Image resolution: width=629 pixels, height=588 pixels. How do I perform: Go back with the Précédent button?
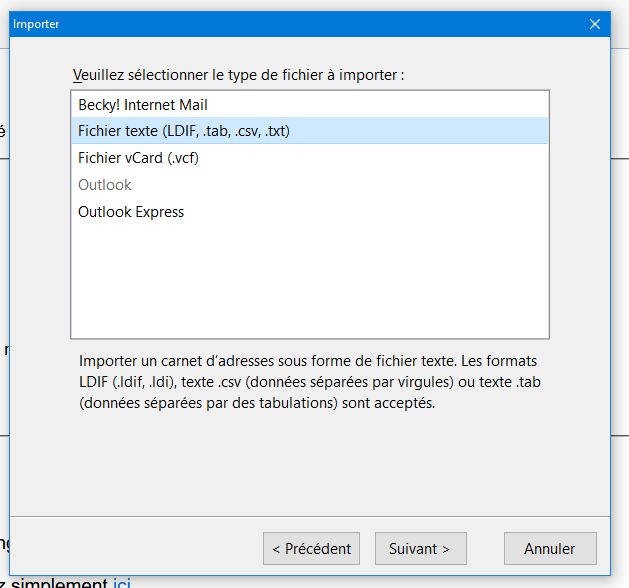pos(312,548)
